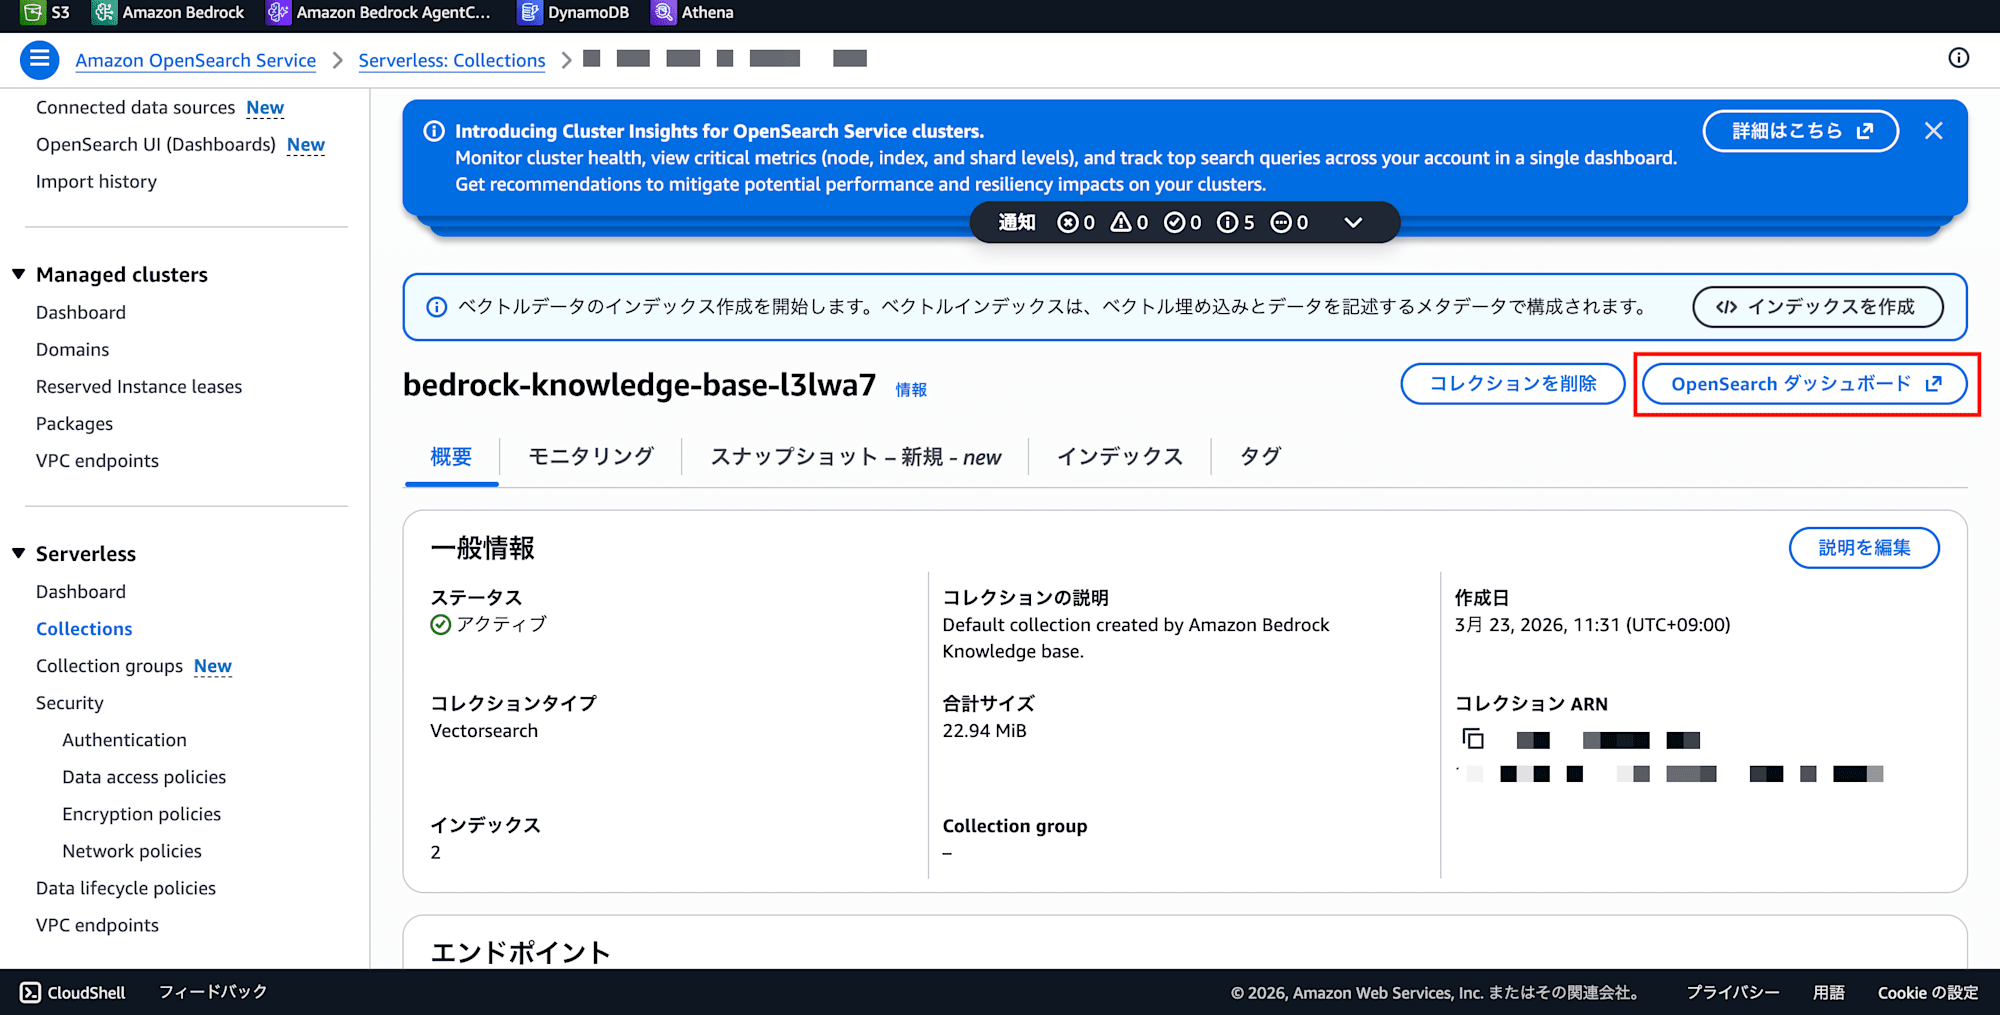Switch to the モニタリング tab
Screen dimensions: 2000x1015
pos(591,457)
